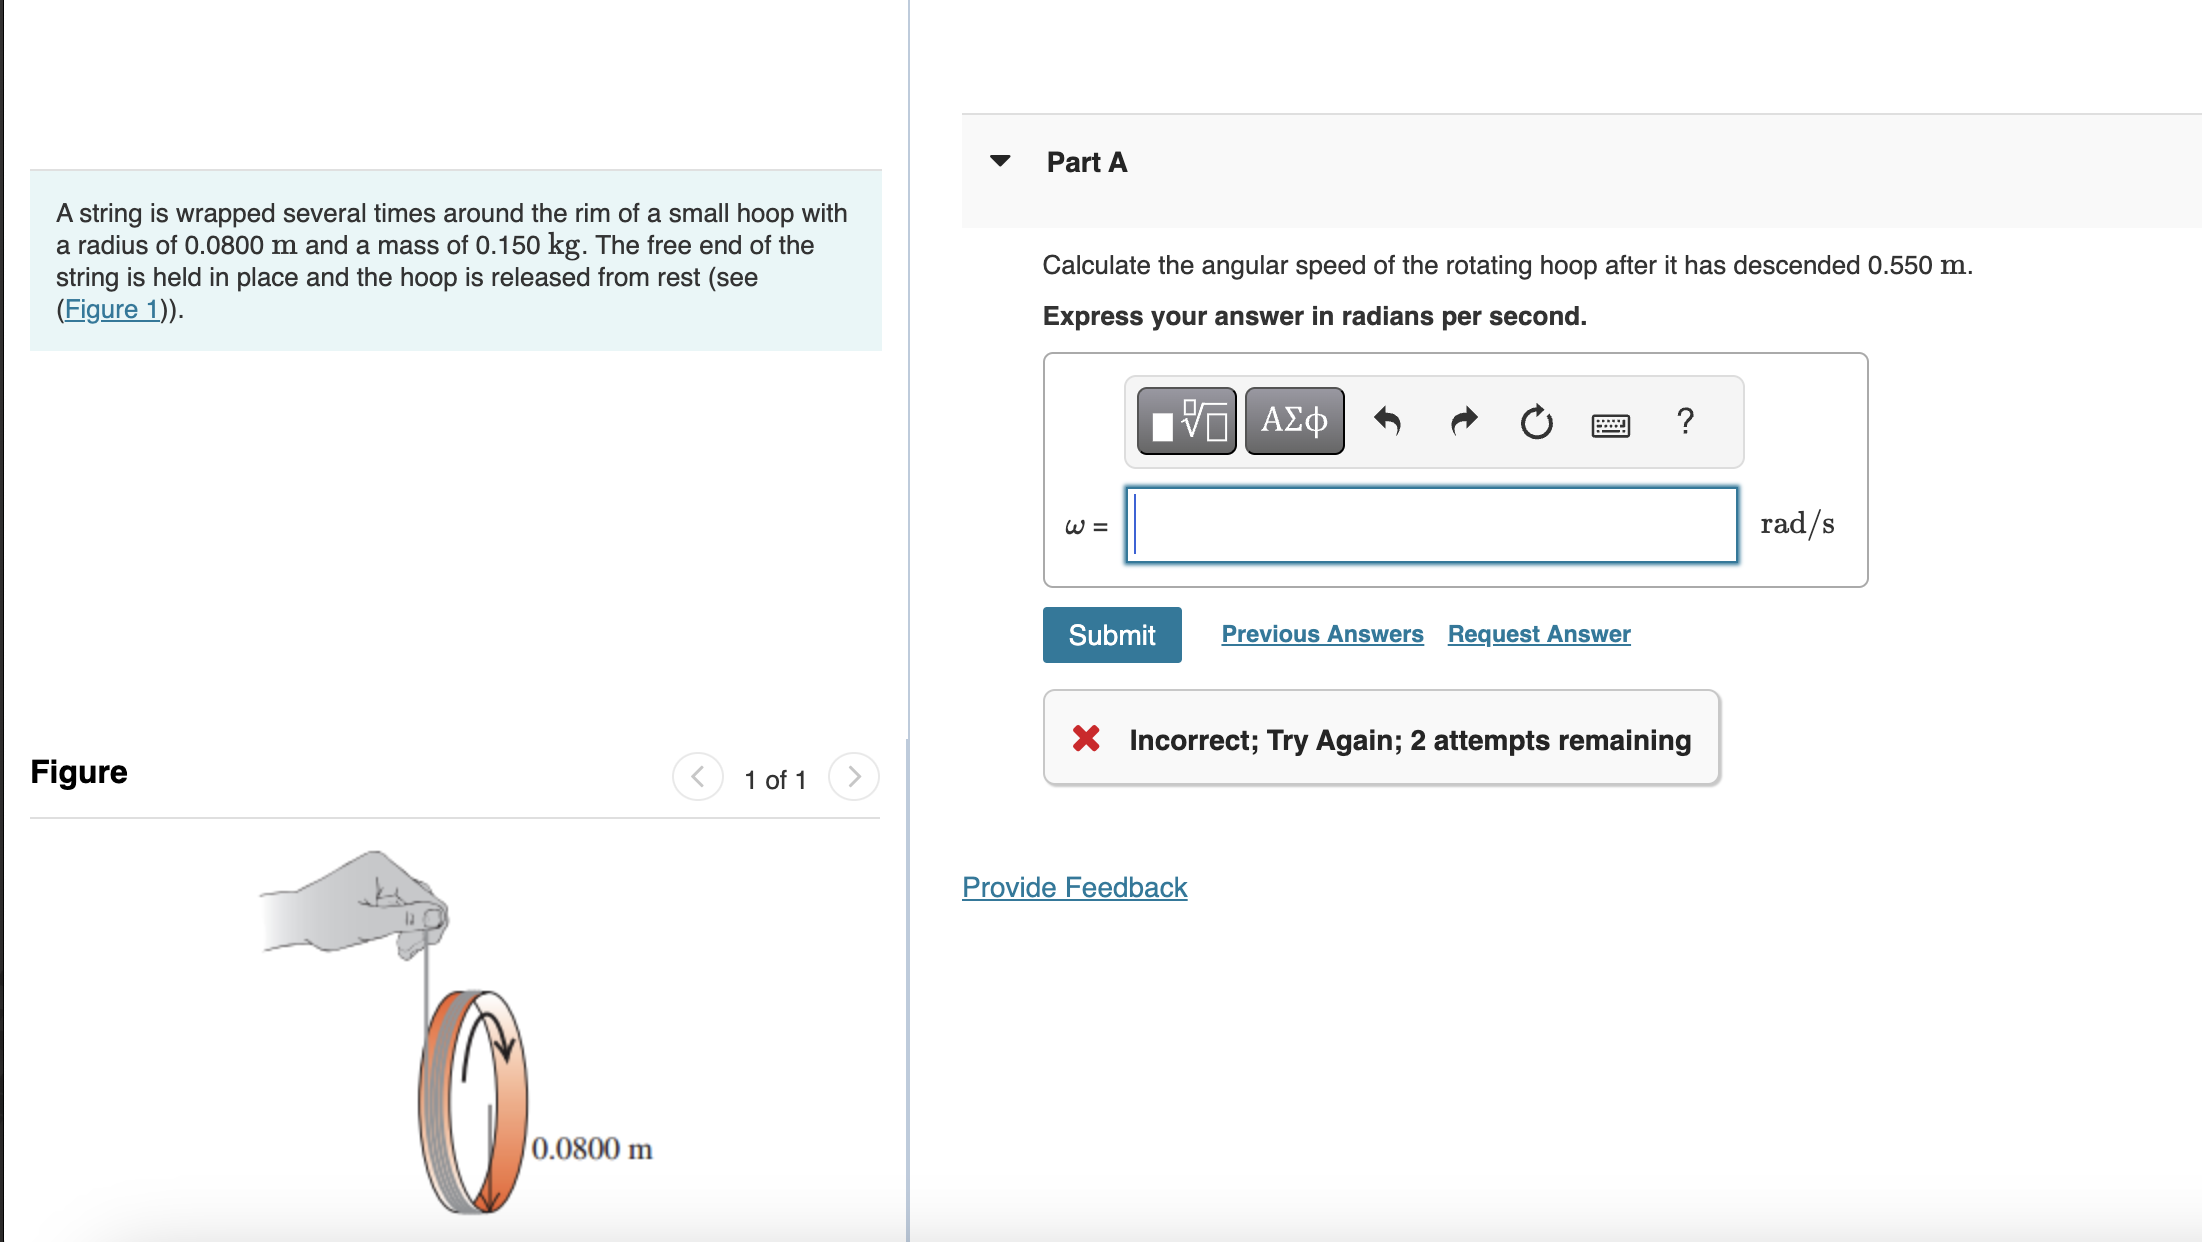Redo the equation edit

pos(1462,421)
